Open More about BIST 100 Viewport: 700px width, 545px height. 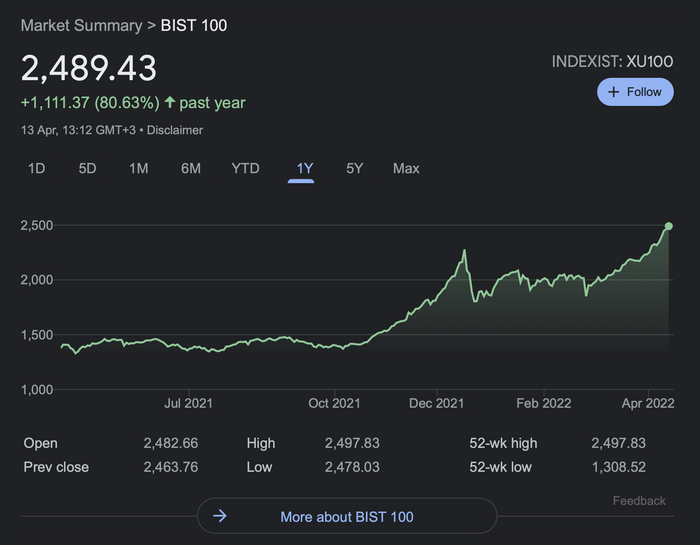[346, 516]
